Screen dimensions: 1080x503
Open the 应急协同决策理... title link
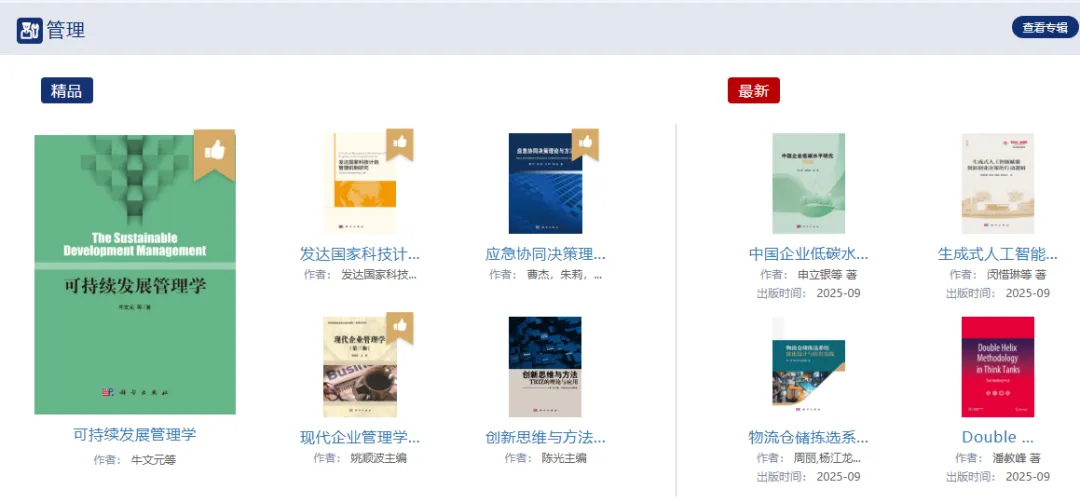point(546,254)
